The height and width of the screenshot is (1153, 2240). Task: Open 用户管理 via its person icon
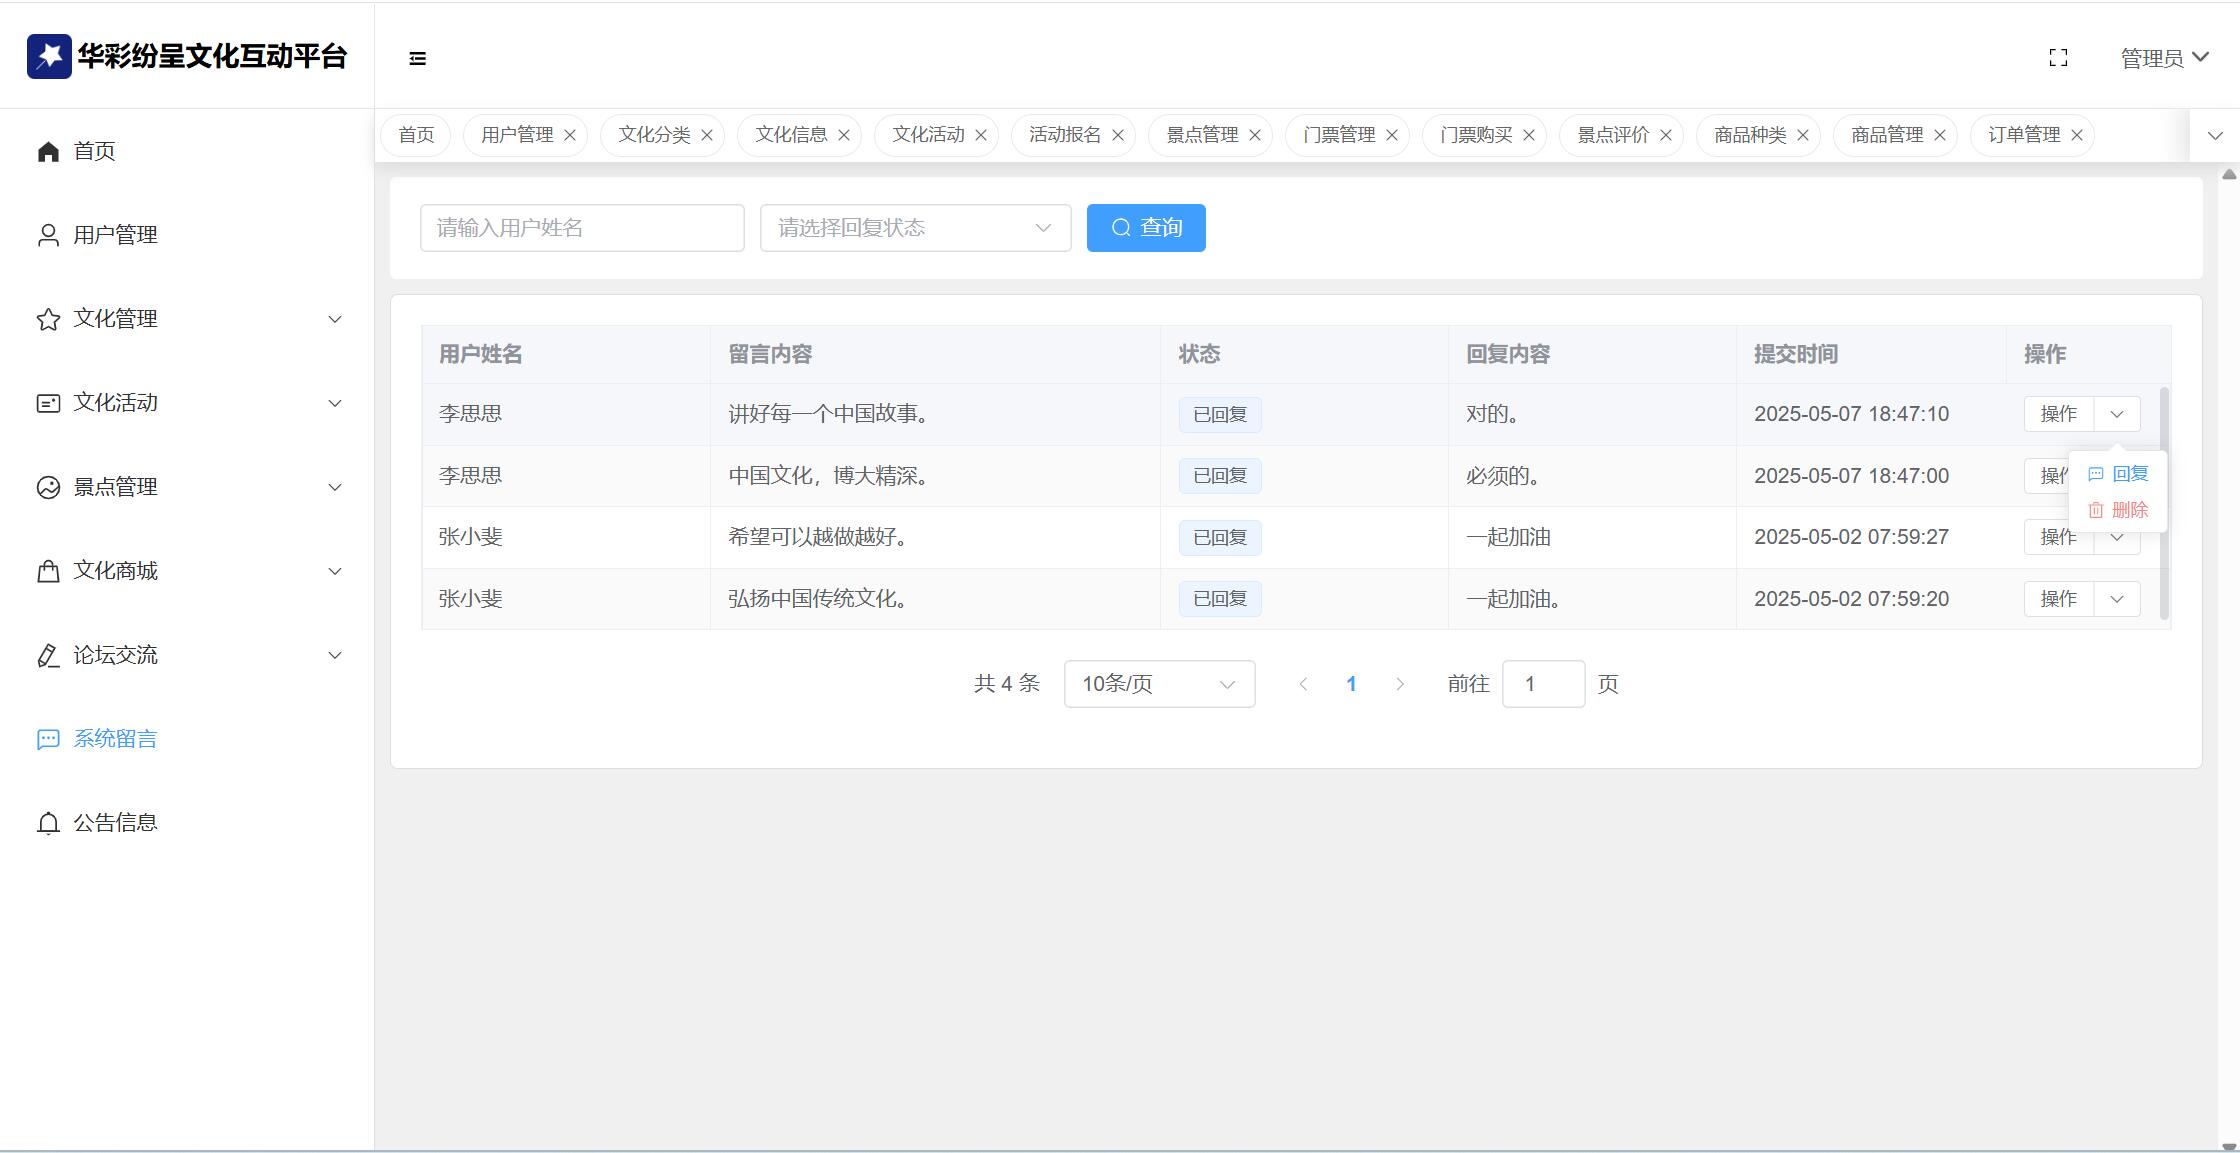pyautogui.click(x=48, y=235)
